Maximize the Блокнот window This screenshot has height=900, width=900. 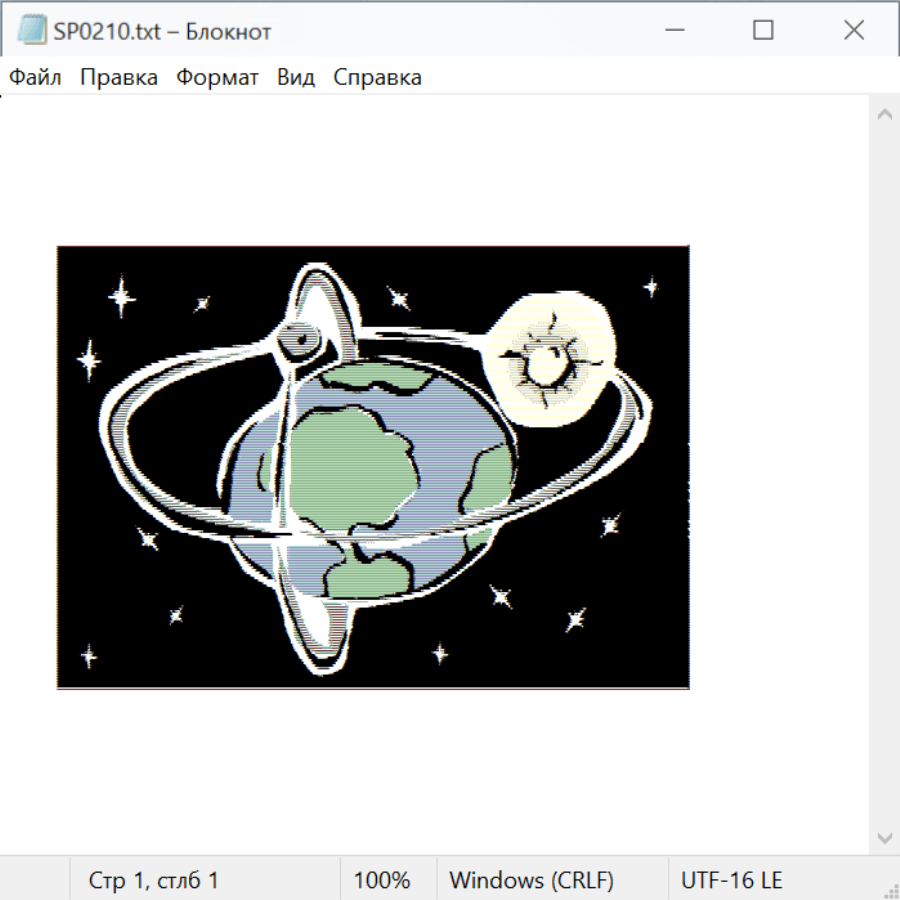pos(763,30)
